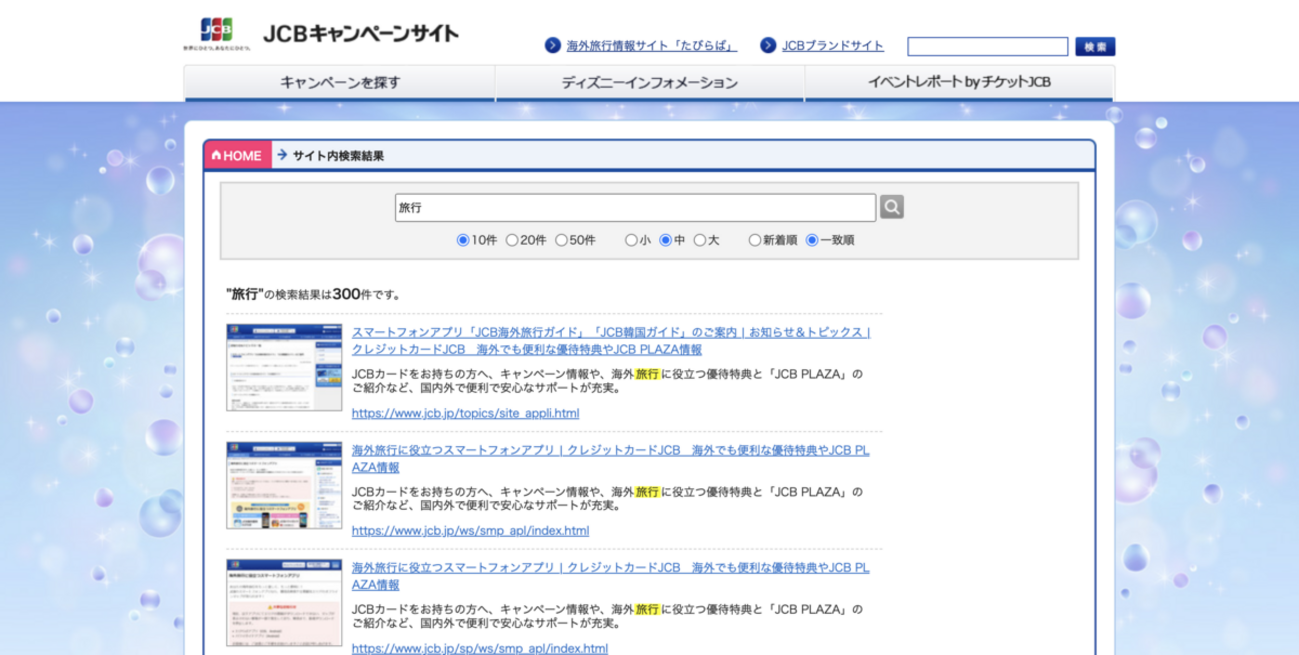
Task: Click the magnifying glass search icon
Action: tap(891, 206)
